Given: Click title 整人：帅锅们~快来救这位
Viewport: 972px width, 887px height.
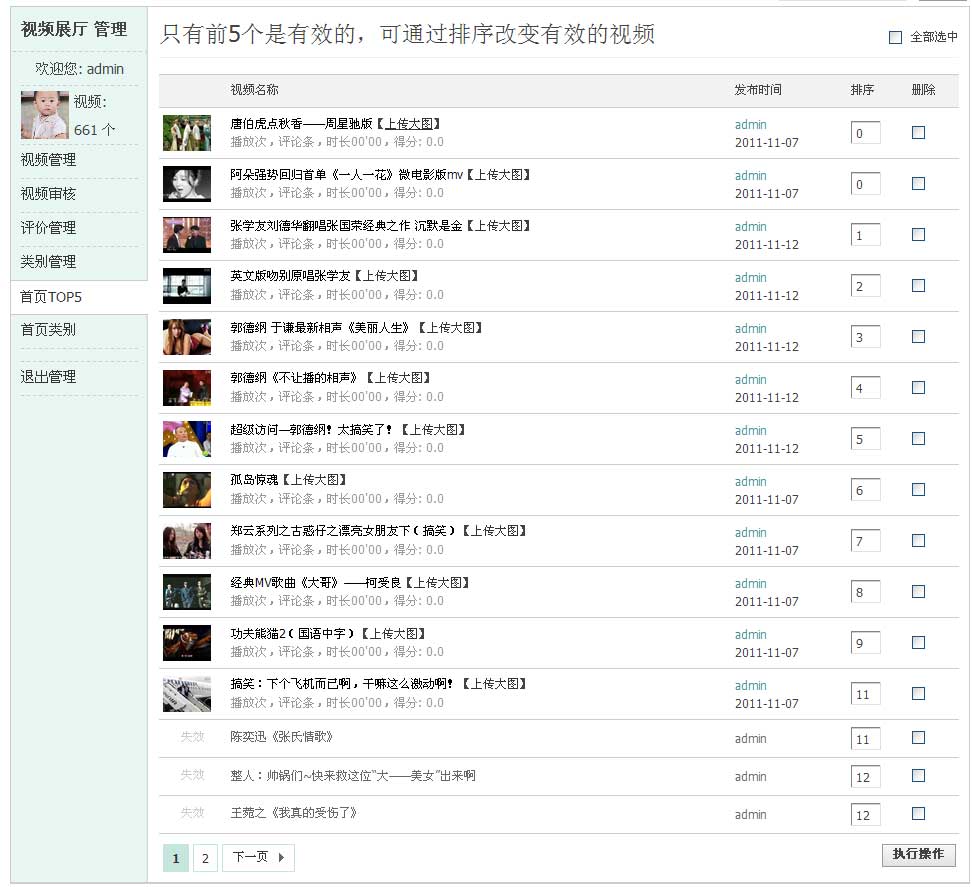Looking at the screenshot, I should point(353,775).
